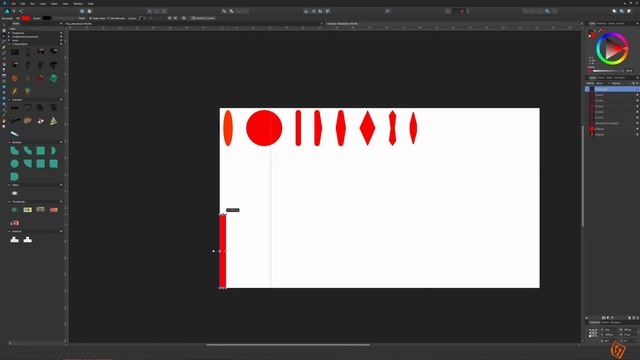Select the orange ellipse on the canvas
The width and height of the screenshot is (640, 360).
[x=228, y=128]
